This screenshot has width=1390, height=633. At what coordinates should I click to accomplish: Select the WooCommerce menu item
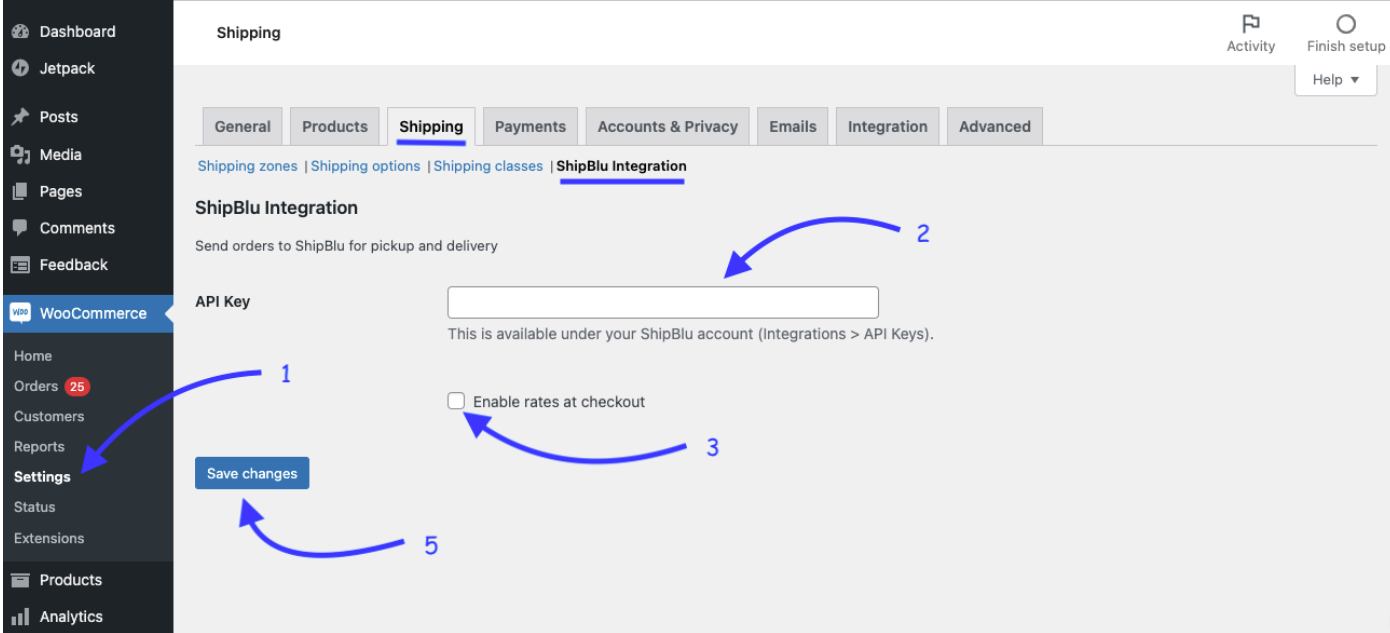click(86, 313)
